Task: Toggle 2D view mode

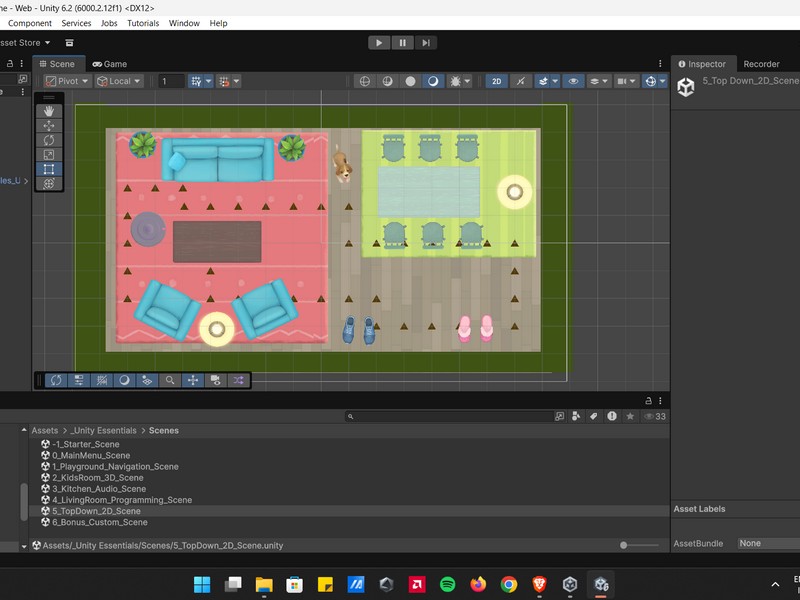Action: click(496, 81)
